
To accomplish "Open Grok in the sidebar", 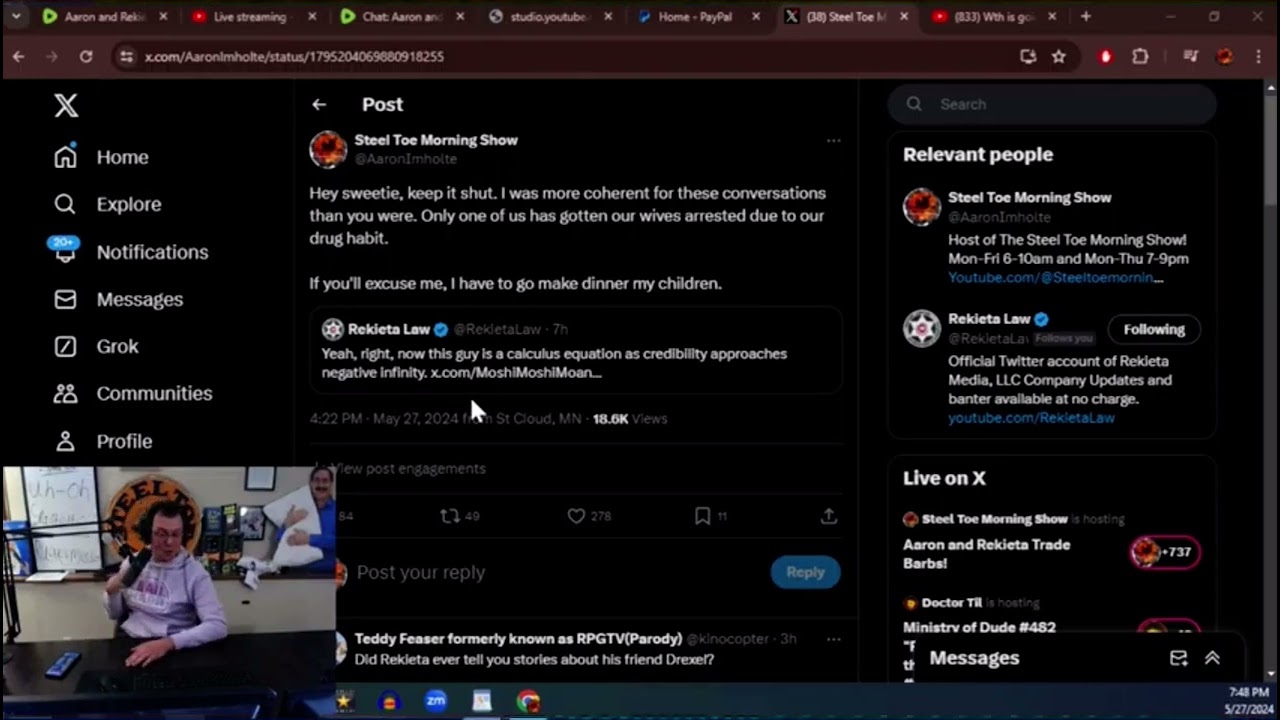I will 96,346.
